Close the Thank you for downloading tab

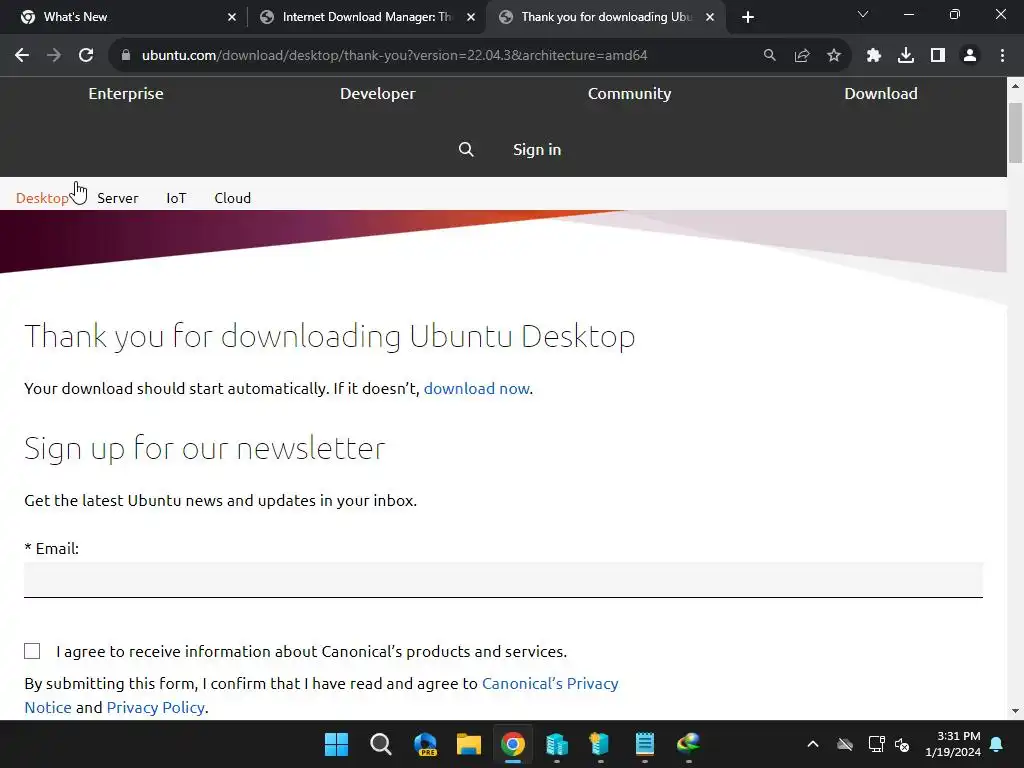tap(710, 17)
